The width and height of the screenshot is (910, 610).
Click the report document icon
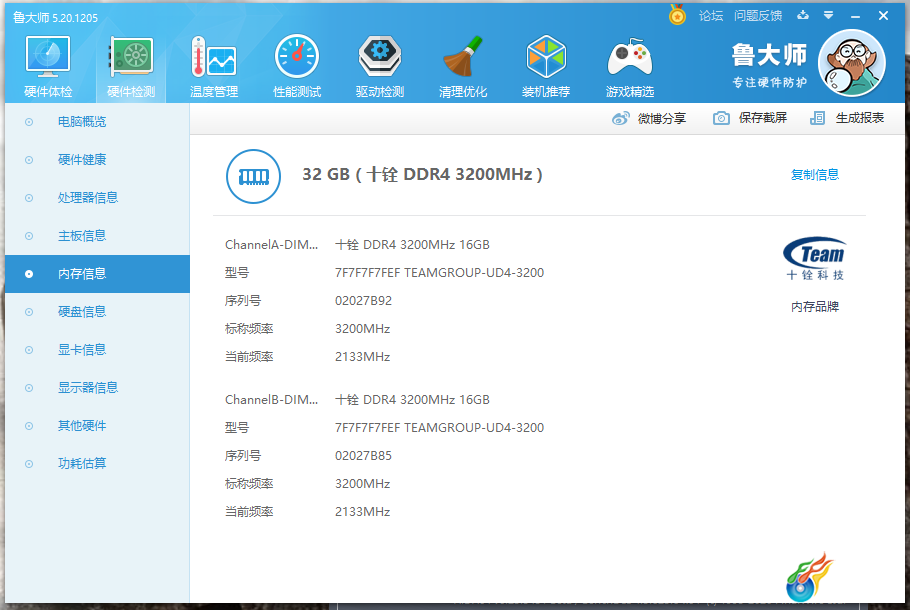click(x=817, y=118)
